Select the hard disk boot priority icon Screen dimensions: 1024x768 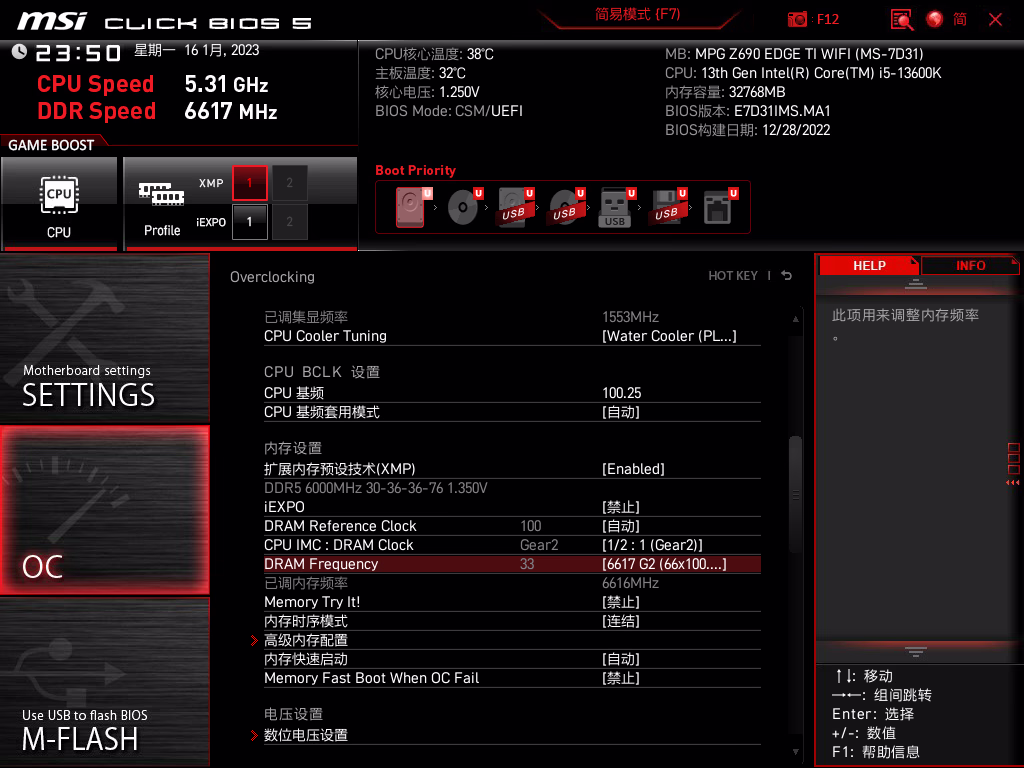pyautogui.click(x=410, y=207)
